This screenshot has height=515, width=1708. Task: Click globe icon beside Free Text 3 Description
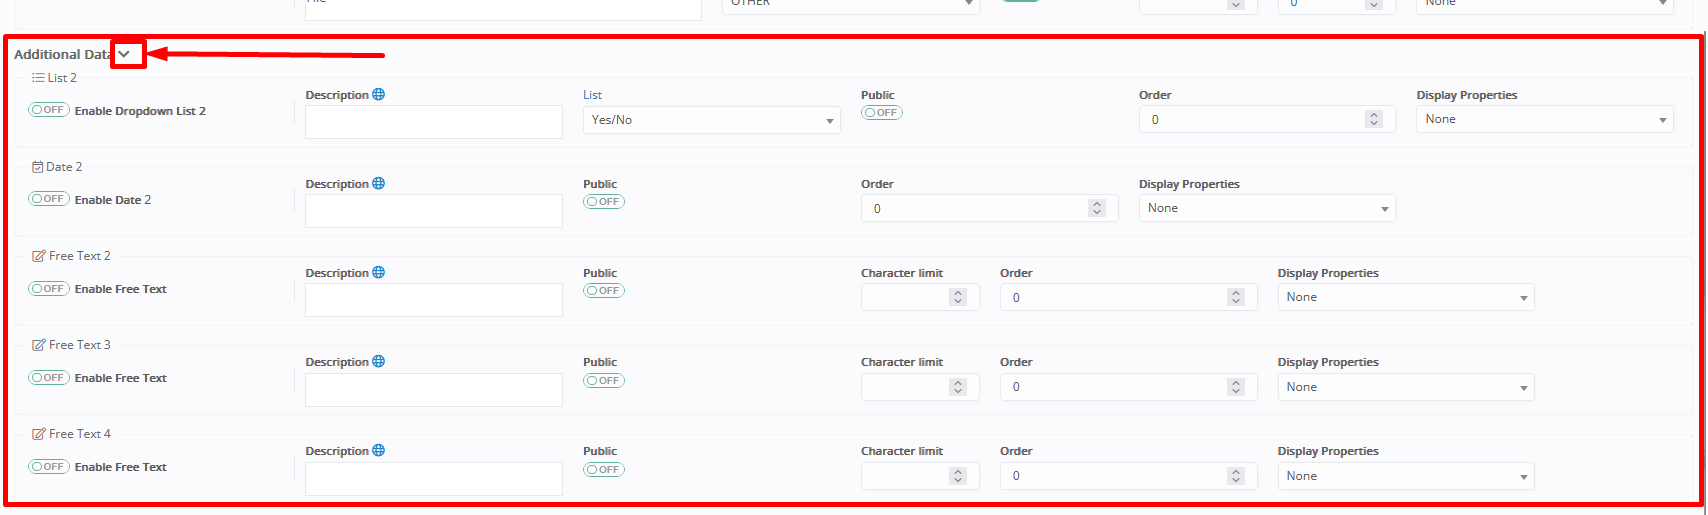(x=378, y=362)
